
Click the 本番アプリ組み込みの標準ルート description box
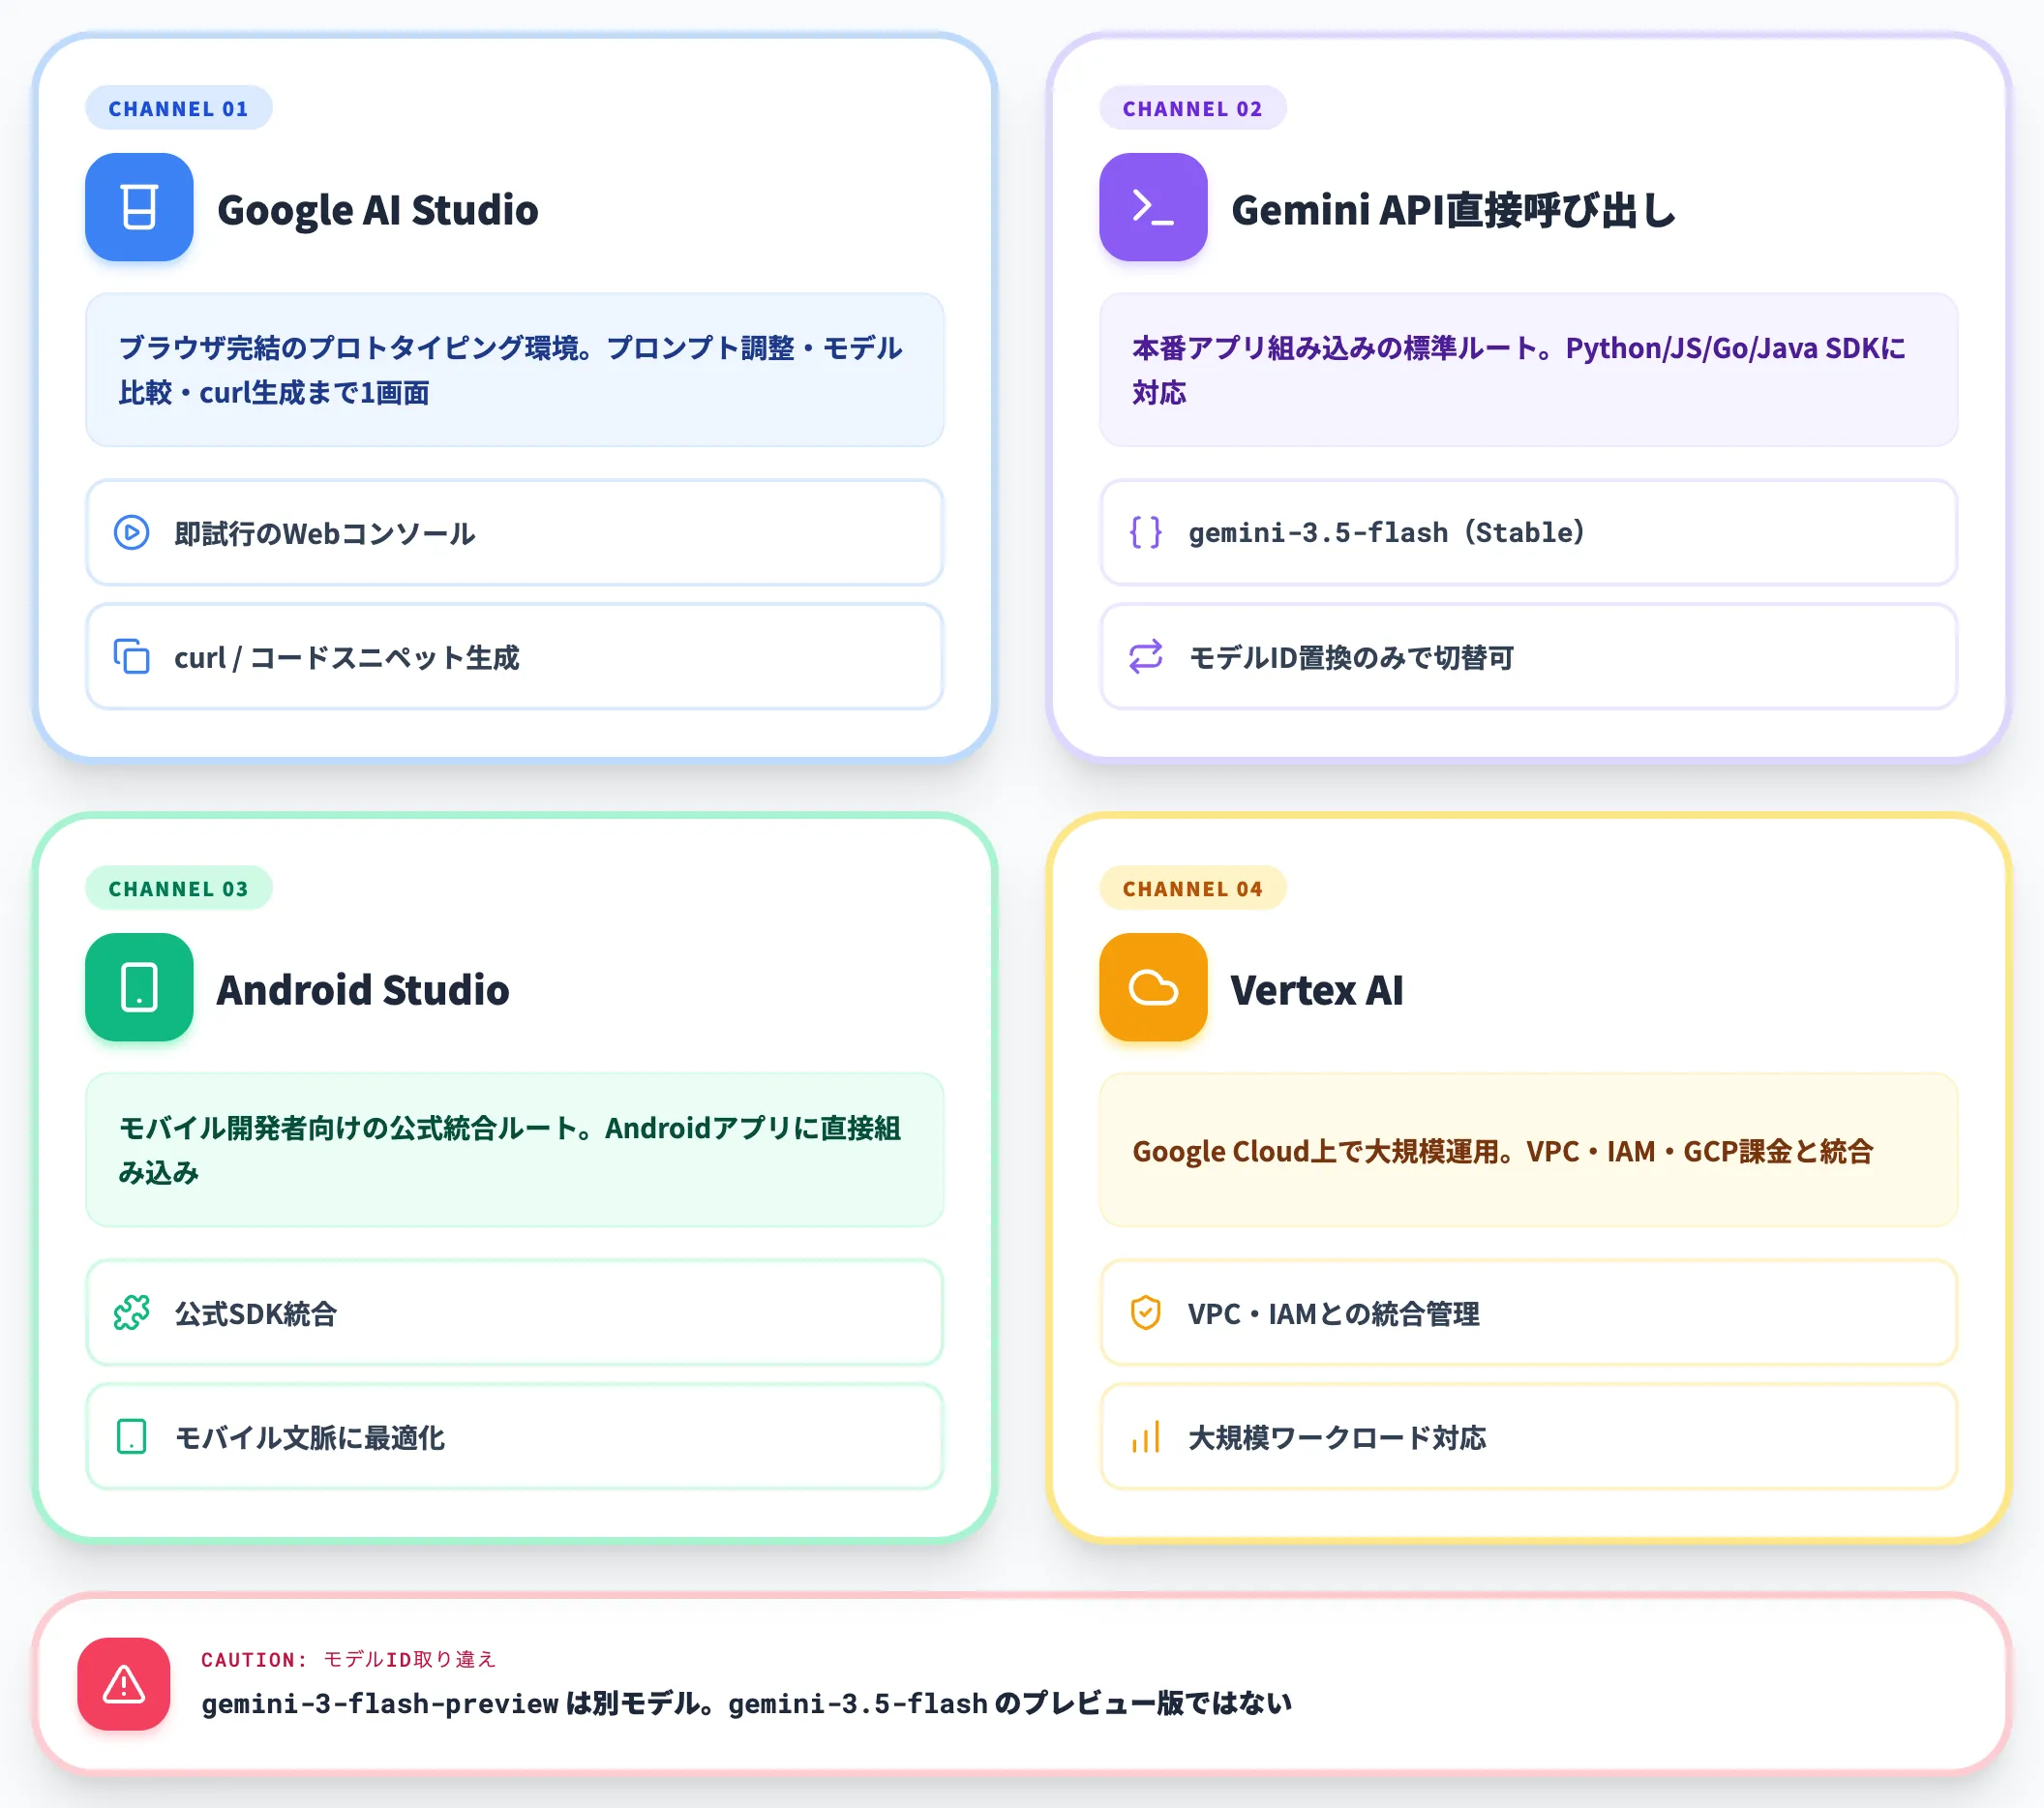click(x=1529, y=370)
